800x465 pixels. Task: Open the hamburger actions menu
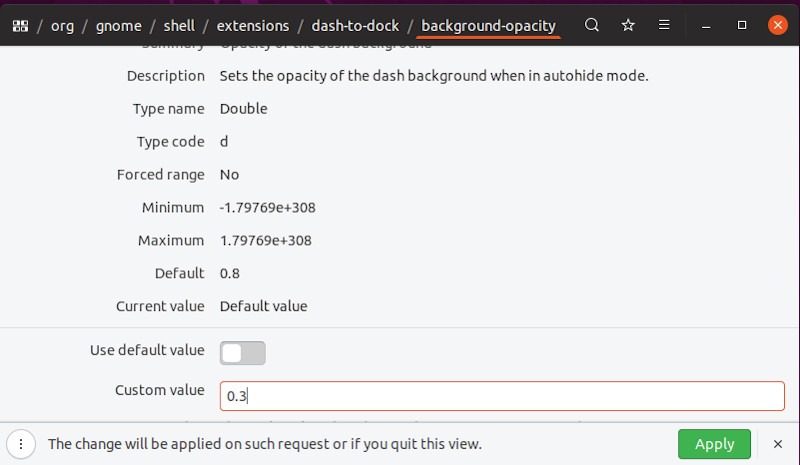pyautogui.click(x=664, y=26)
